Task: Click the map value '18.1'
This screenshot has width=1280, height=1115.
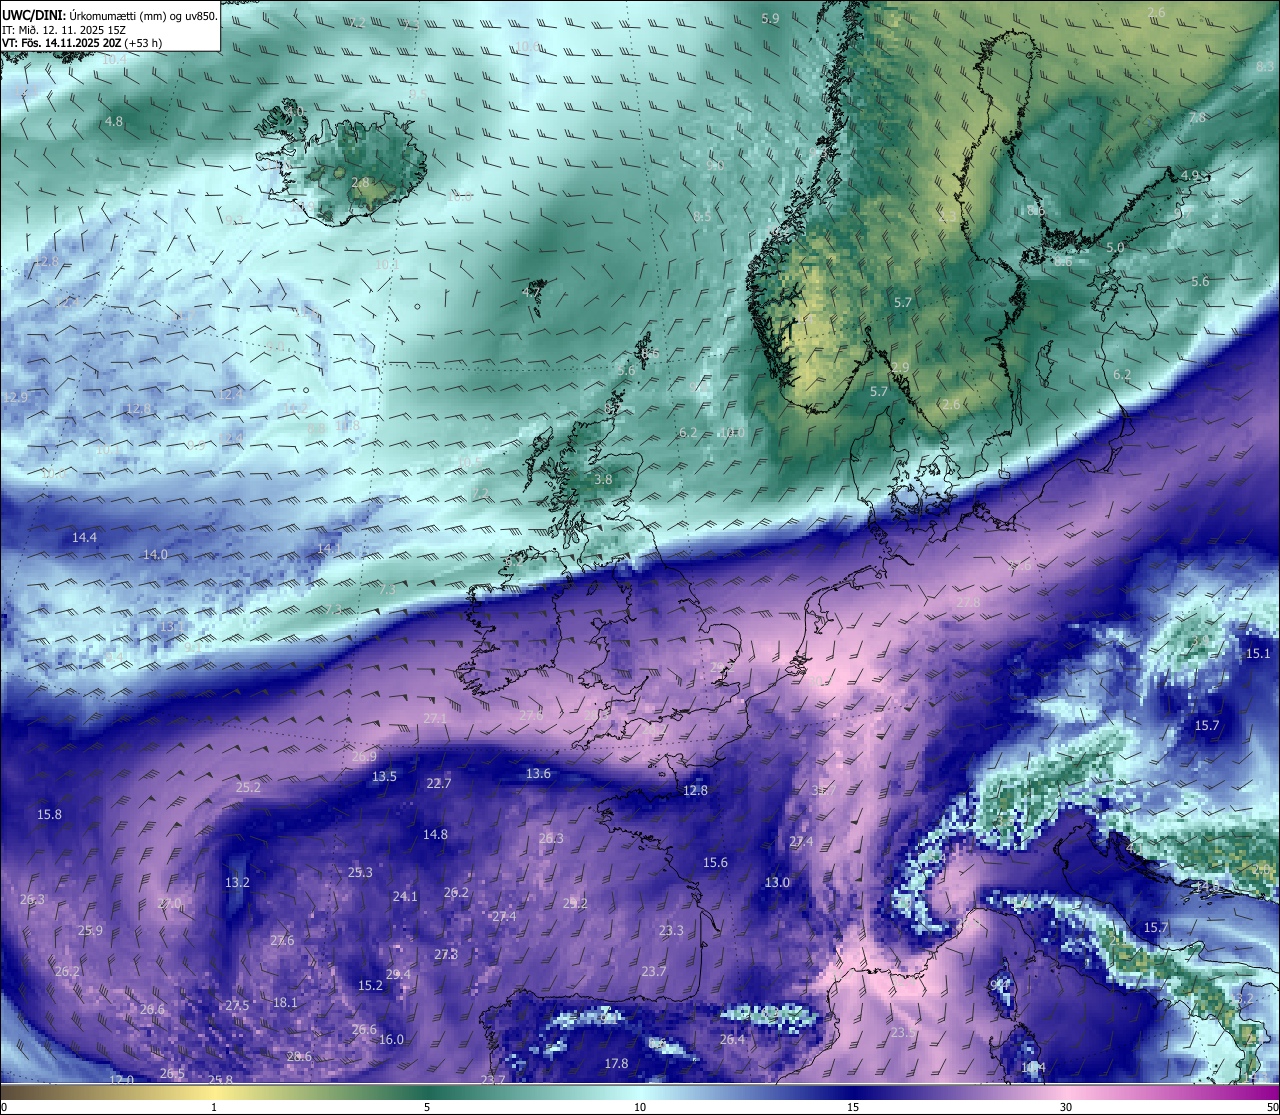Action: click(x=285, y=1002)
